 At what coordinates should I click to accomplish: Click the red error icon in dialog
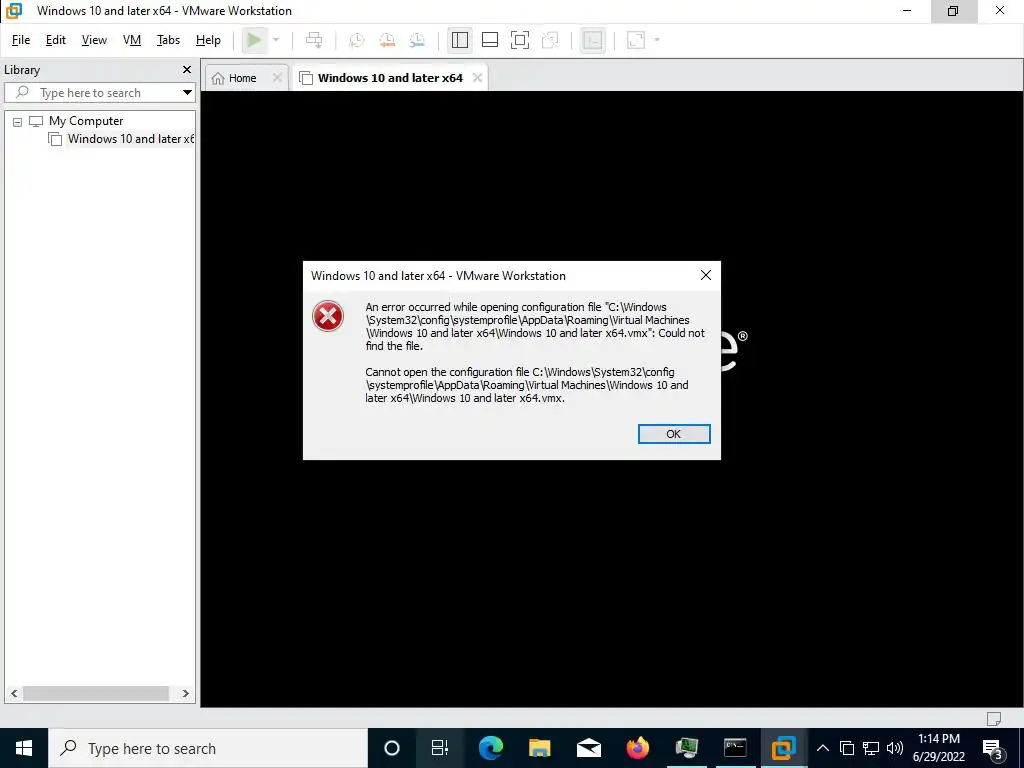(x=328, y=316)
